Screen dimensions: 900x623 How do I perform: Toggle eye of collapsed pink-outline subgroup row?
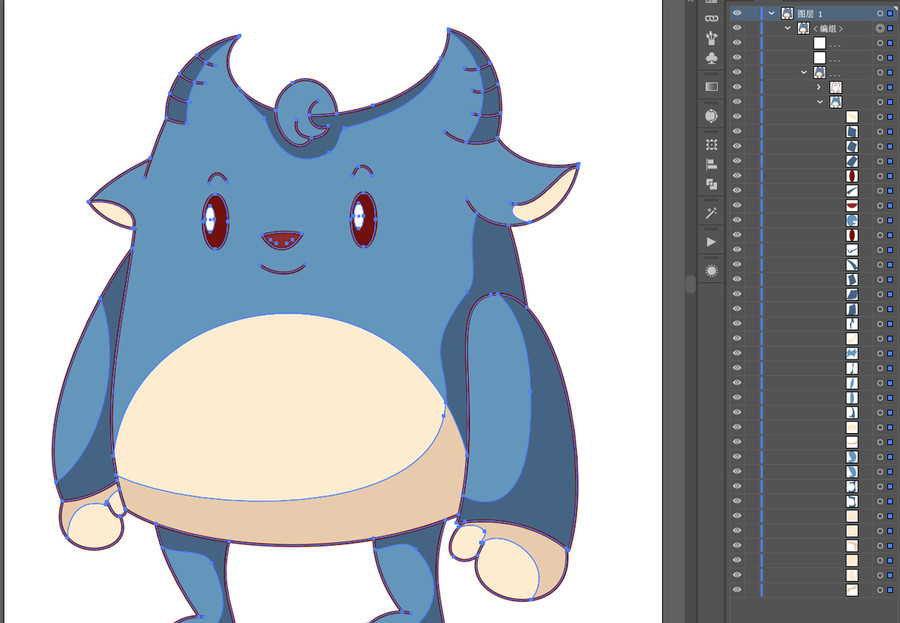pos(737,87)
